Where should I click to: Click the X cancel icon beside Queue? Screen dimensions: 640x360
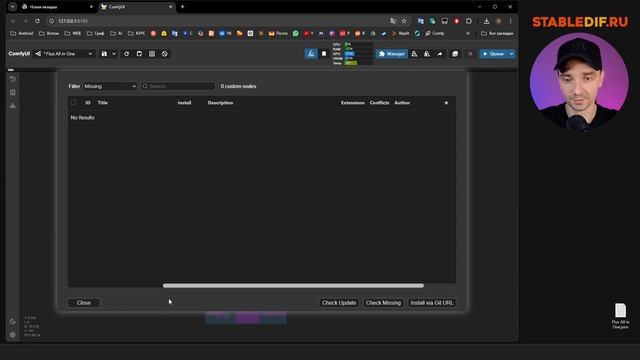click(x=470, y=54)
